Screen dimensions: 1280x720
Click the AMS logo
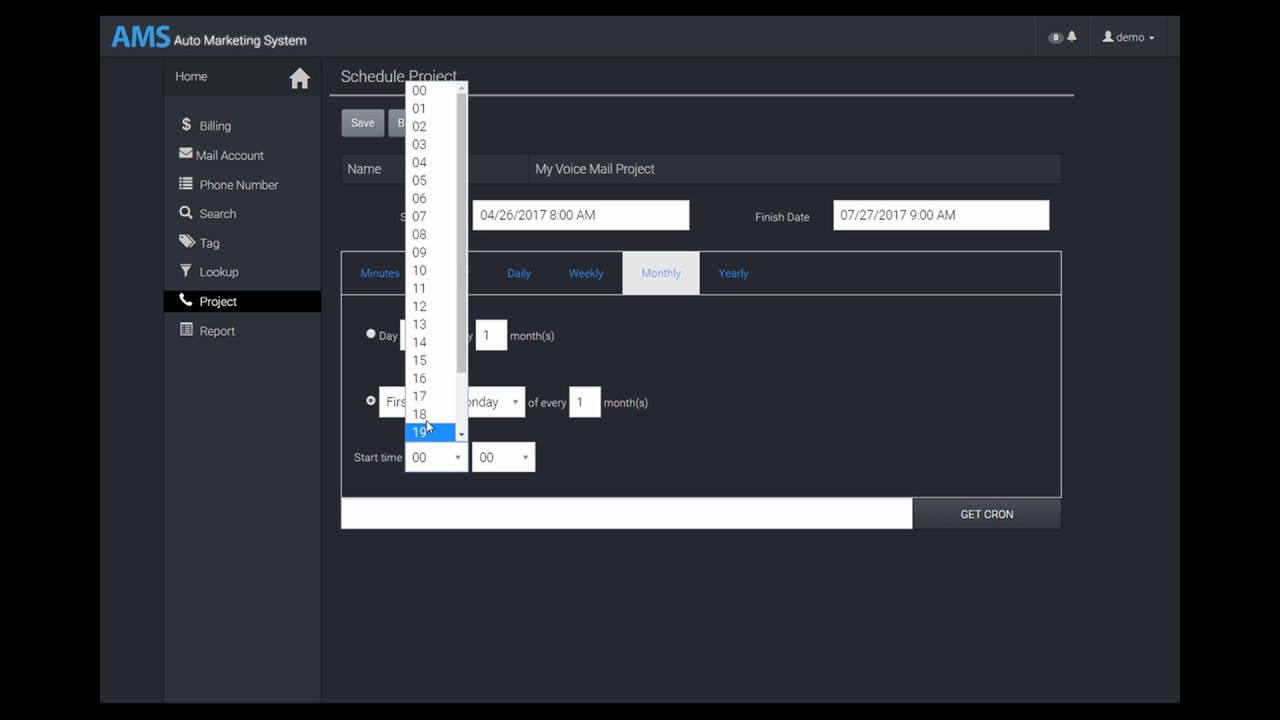pos(140,37)
